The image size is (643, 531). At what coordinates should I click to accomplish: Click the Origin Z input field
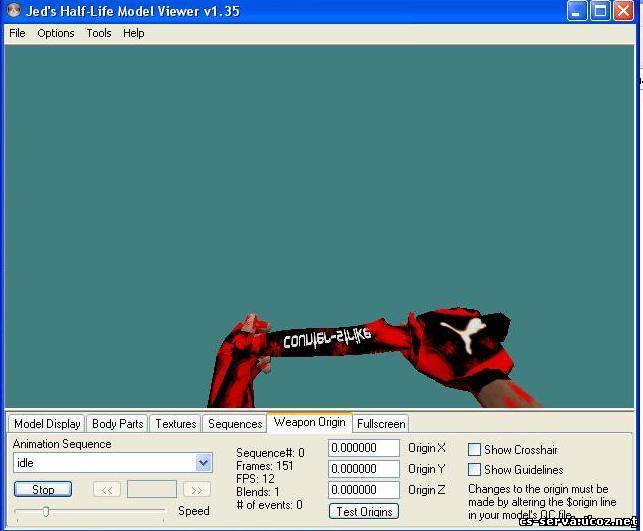pyautogui.click(x=364, y=490)
